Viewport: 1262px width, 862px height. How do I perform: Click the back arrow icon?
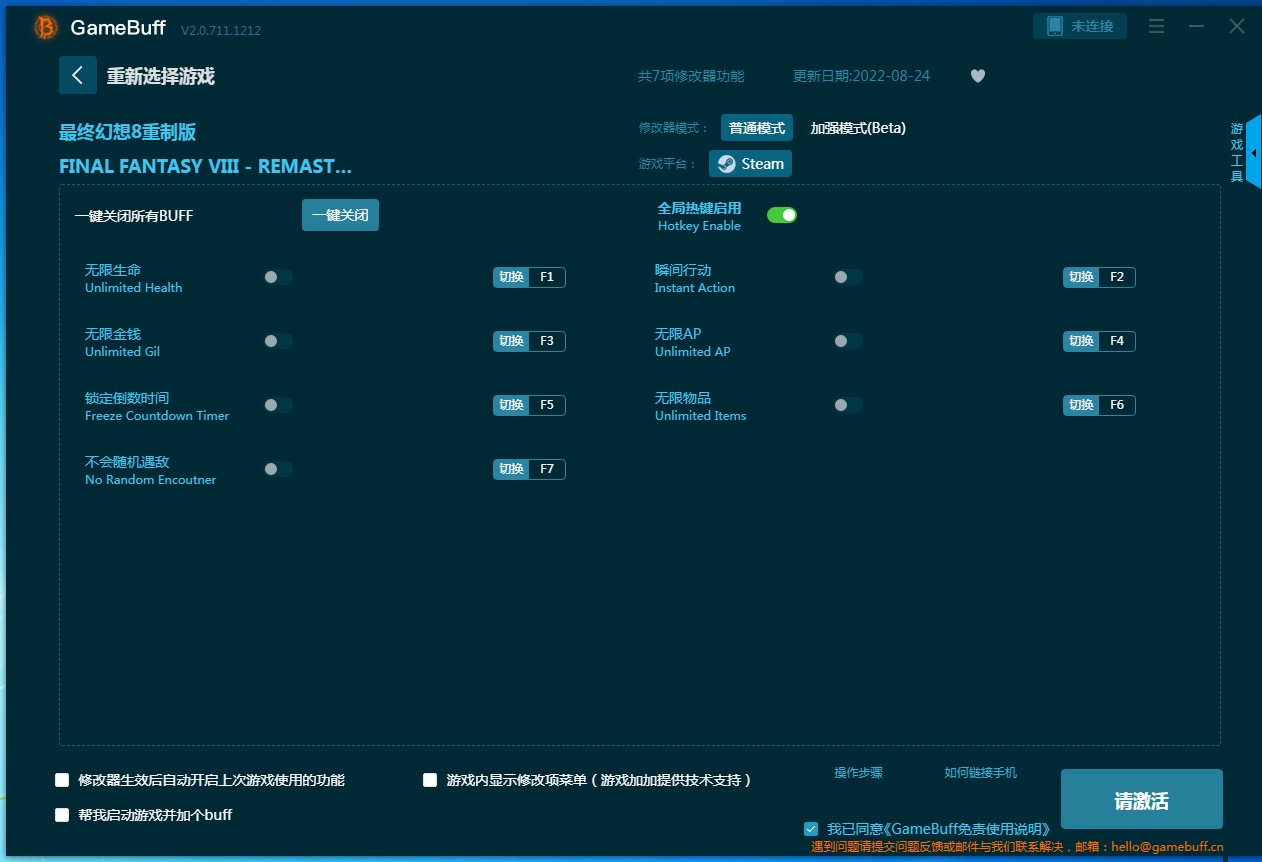[x=78, y=76]
